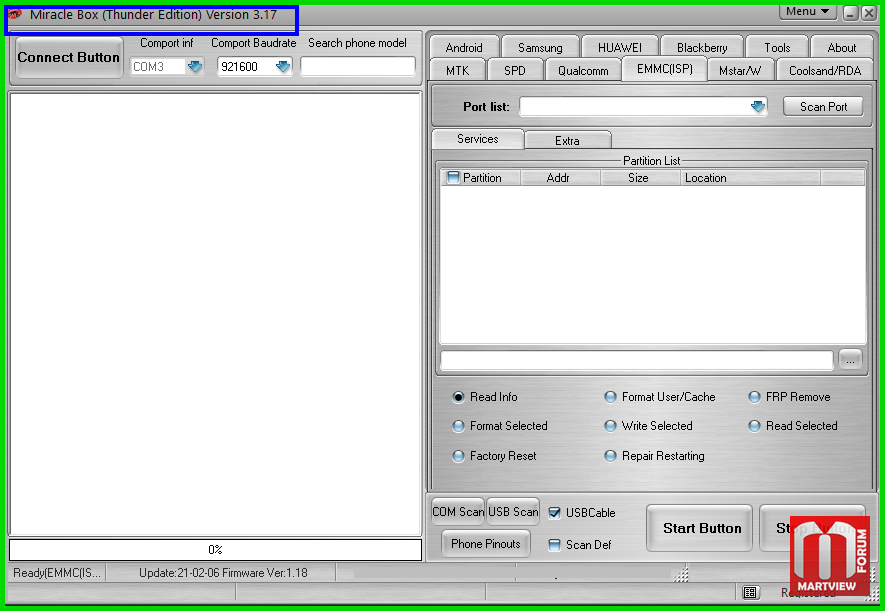This screenshot has height=611, width=885.
Task: Toggle the Partition header select-all checkbox
Action: point(453,178)
